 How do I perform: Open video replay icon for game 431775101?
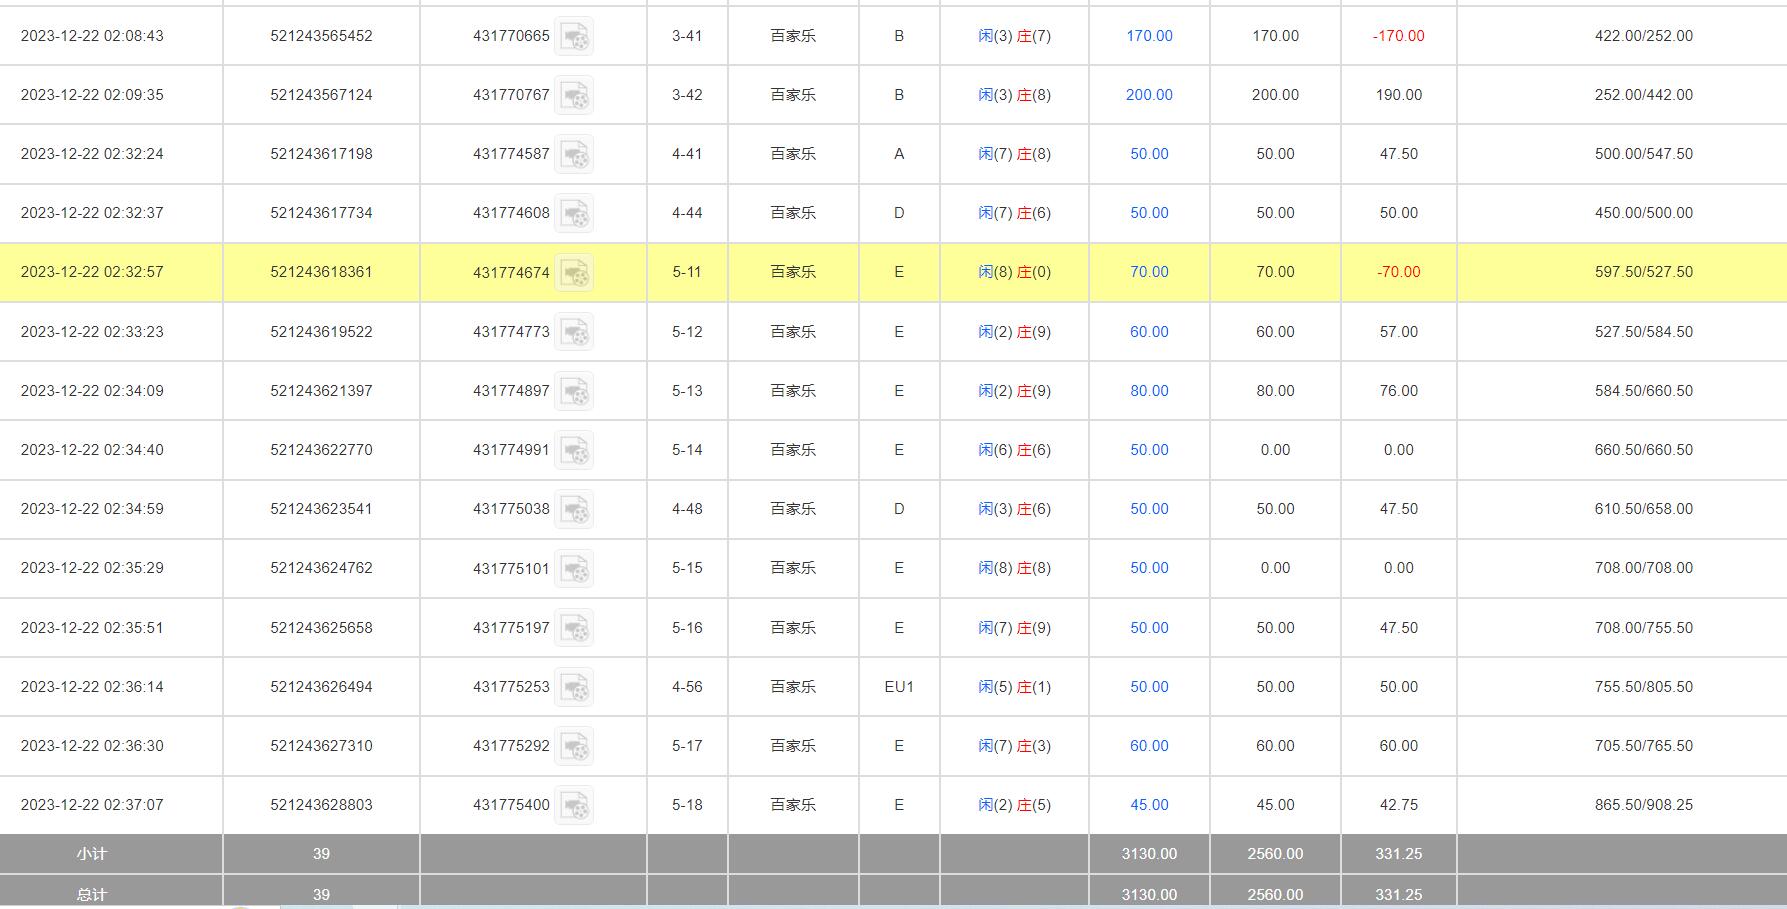pyautogui.click(x=574, y=568)
